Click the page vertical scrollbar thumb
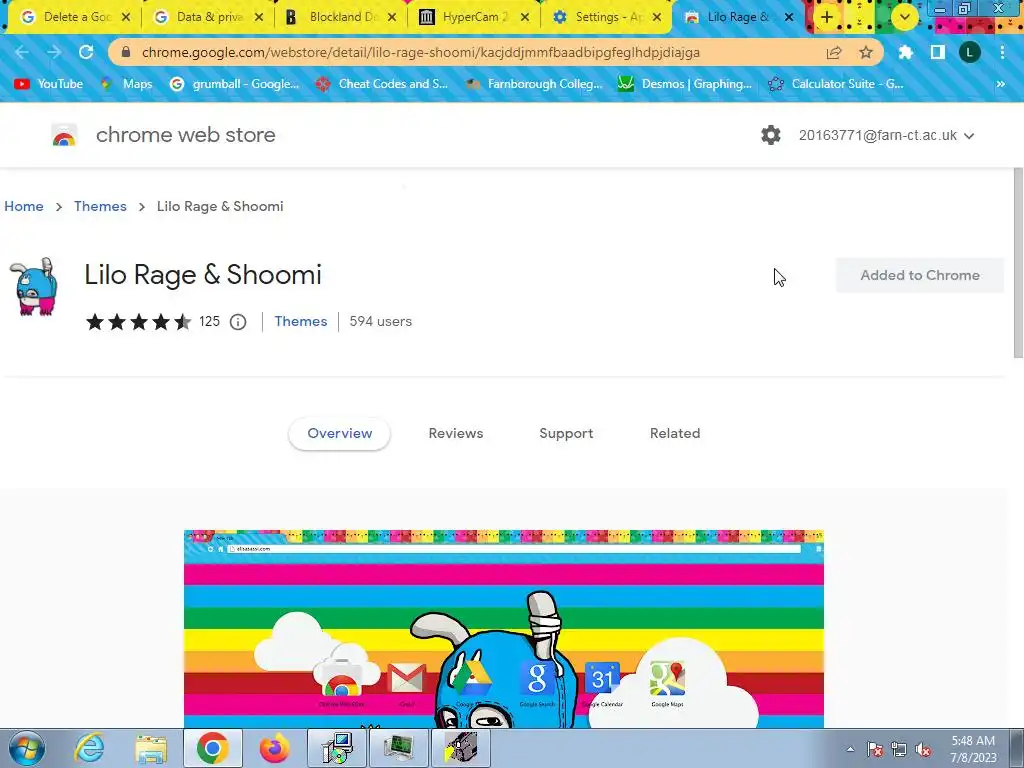The image size is (1024, 768). click(1018, 263)
